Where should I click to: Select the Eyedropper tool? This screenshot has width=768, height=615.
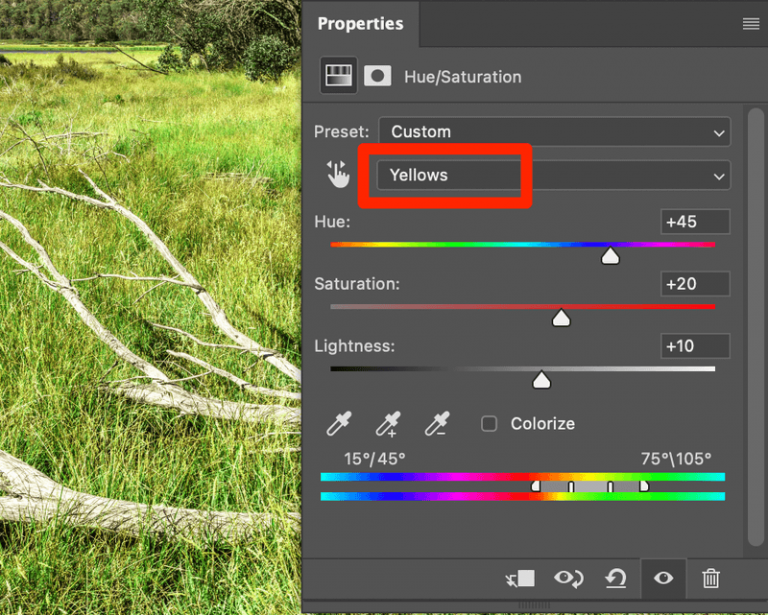click(x=339, y=424)
